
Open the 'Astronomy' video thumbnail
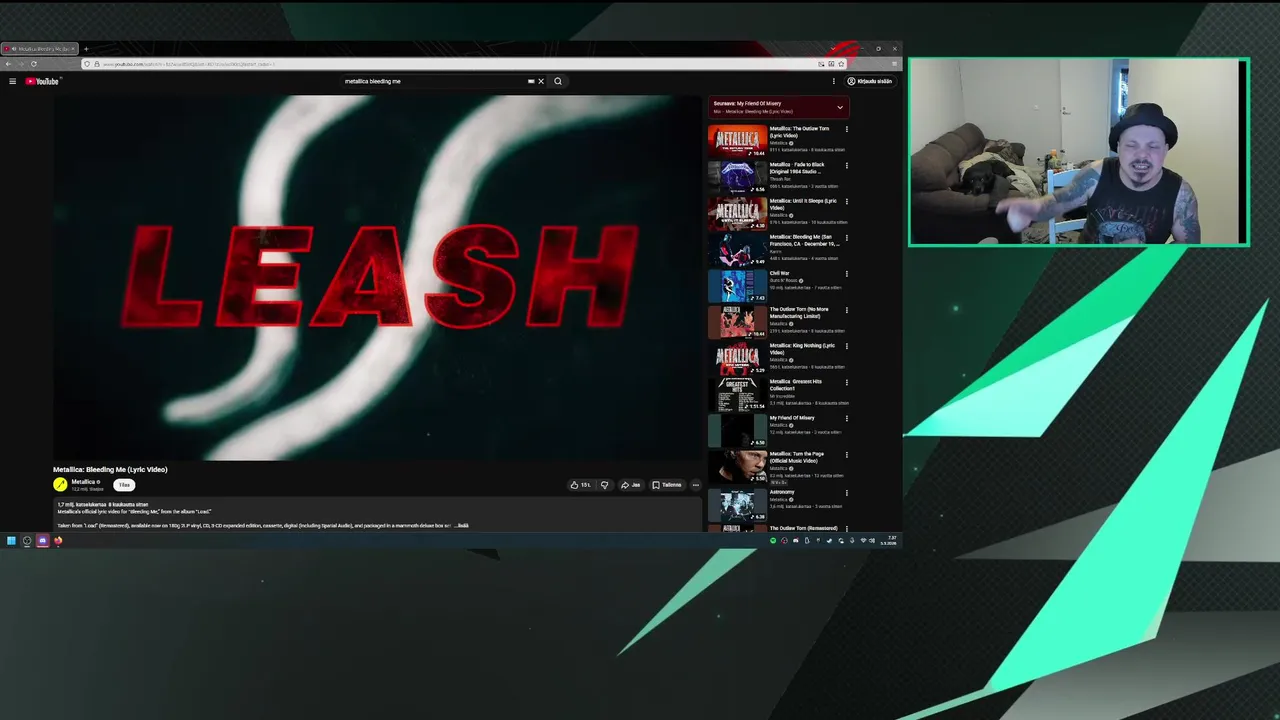737,504
